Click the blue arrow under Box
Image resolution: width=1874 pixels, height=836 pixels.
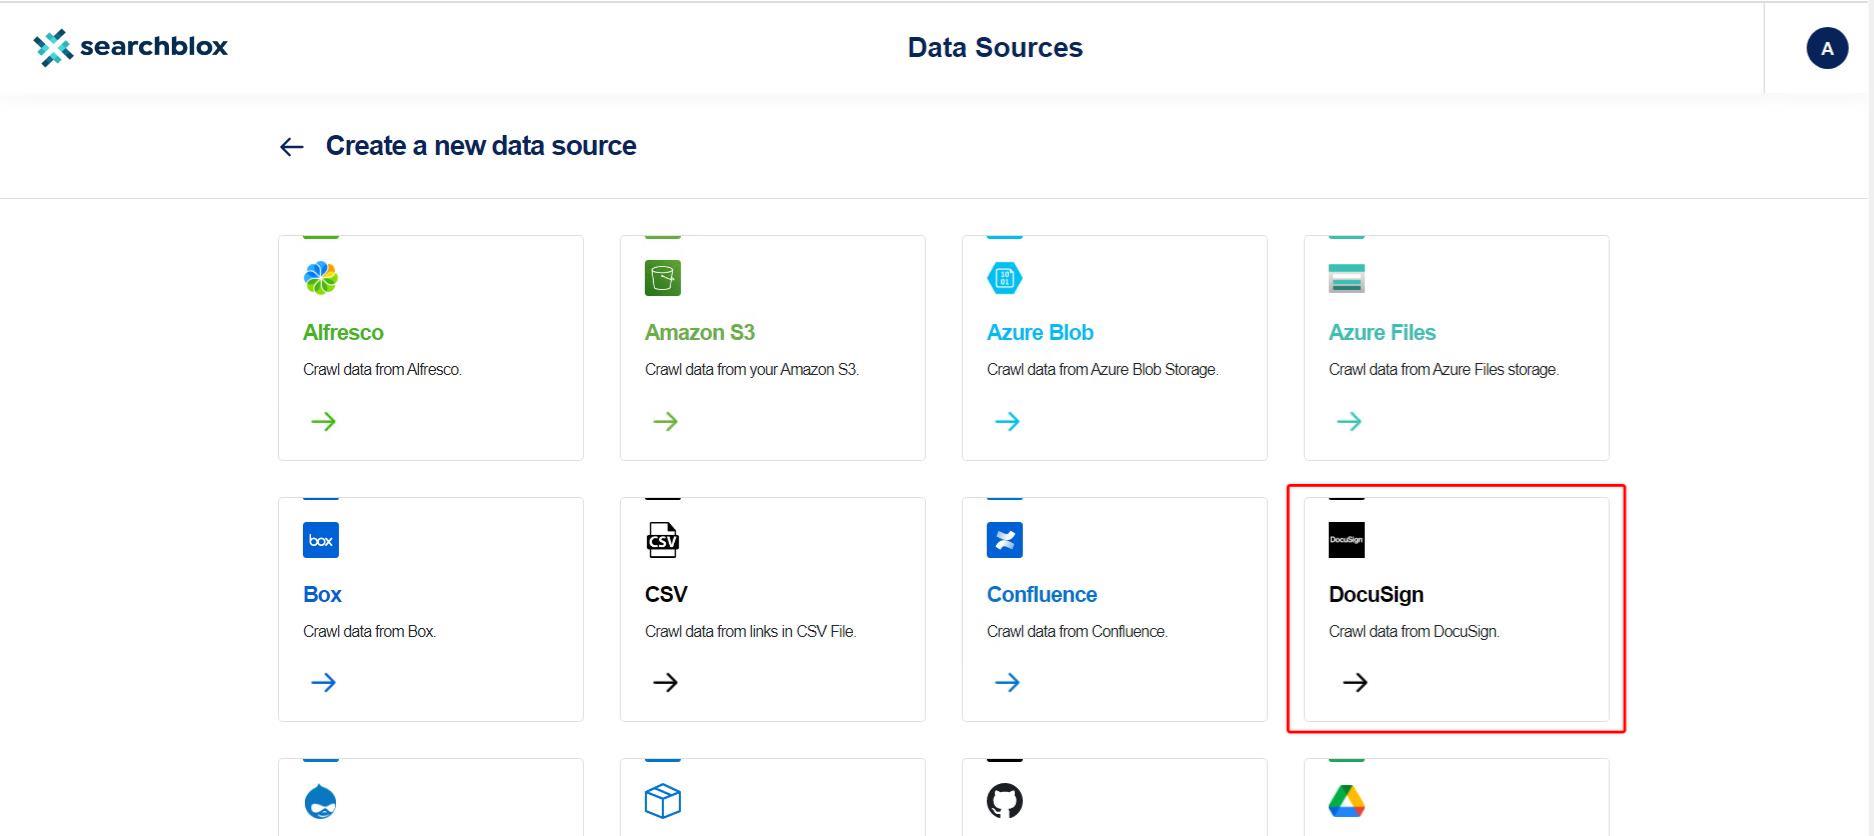[323, 682]
